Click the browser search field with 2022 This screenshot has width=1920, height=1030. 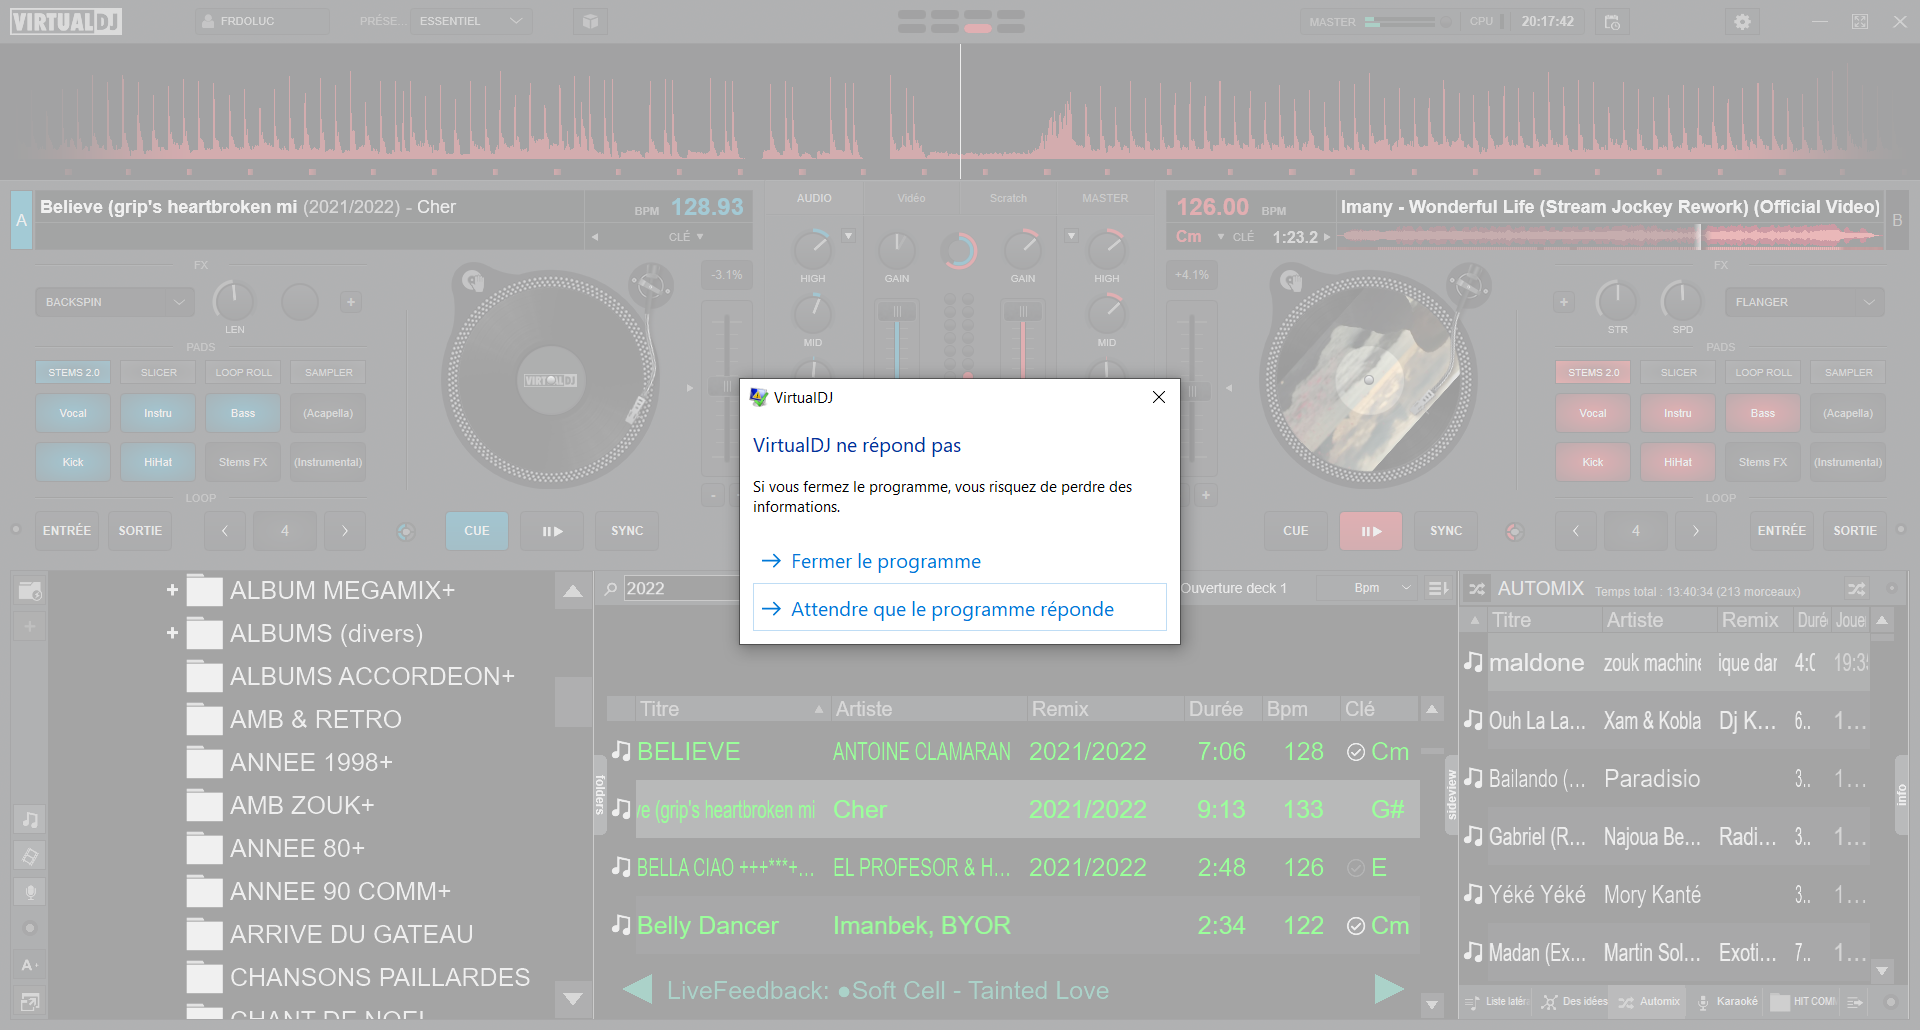(x=680, y=588)
